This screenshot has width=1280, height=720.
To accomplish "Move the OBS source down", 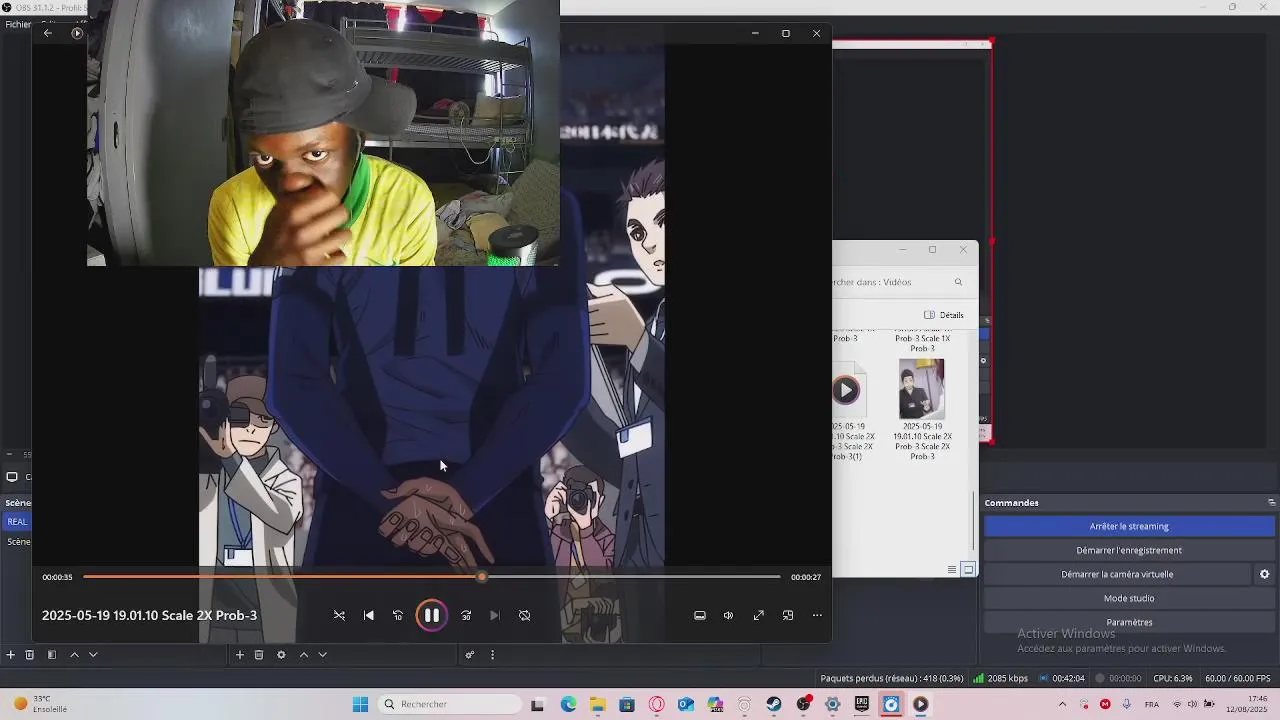I will click(322, 655).
